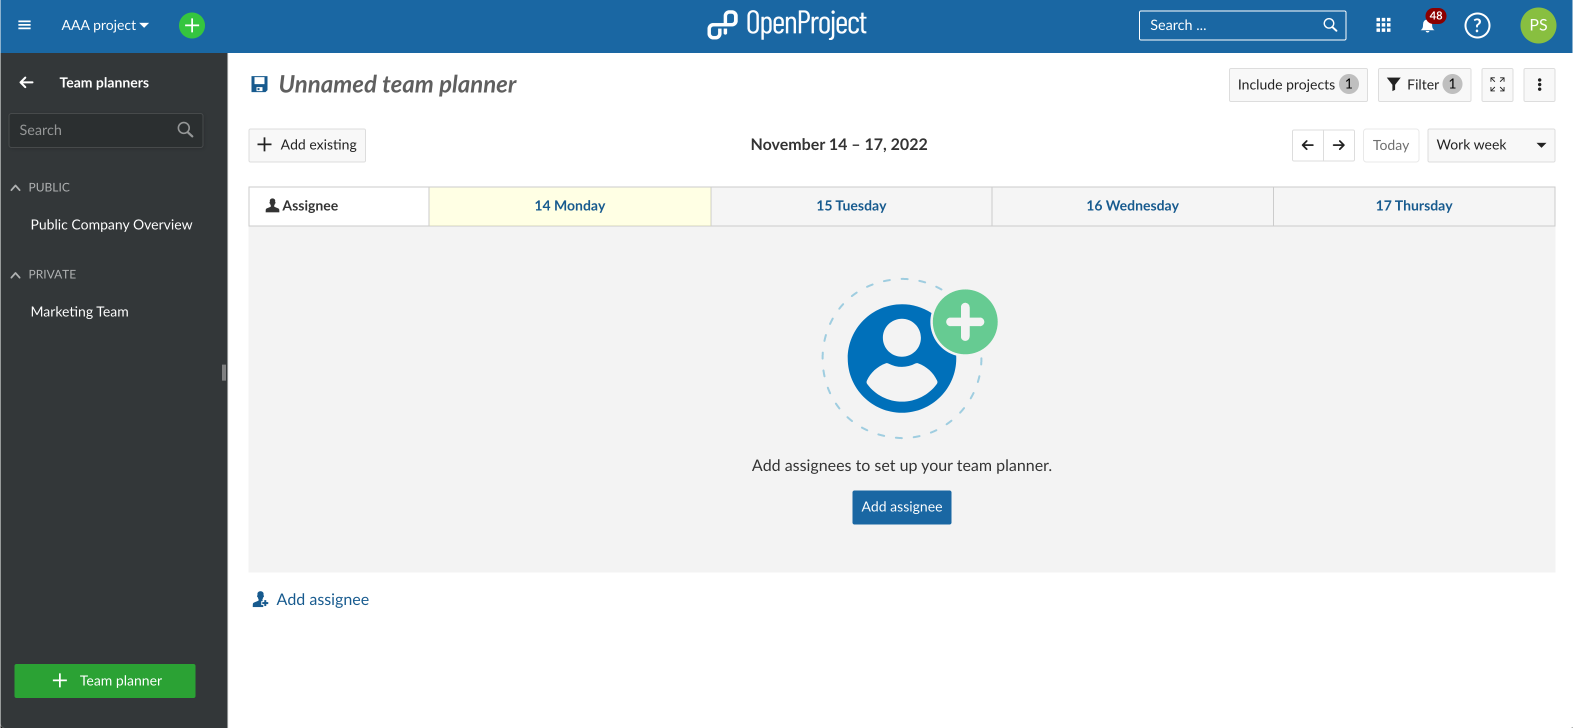Open the Work week view dropdown
1573x728 pixels.
pyautogui.click(x=1490, y=145)
